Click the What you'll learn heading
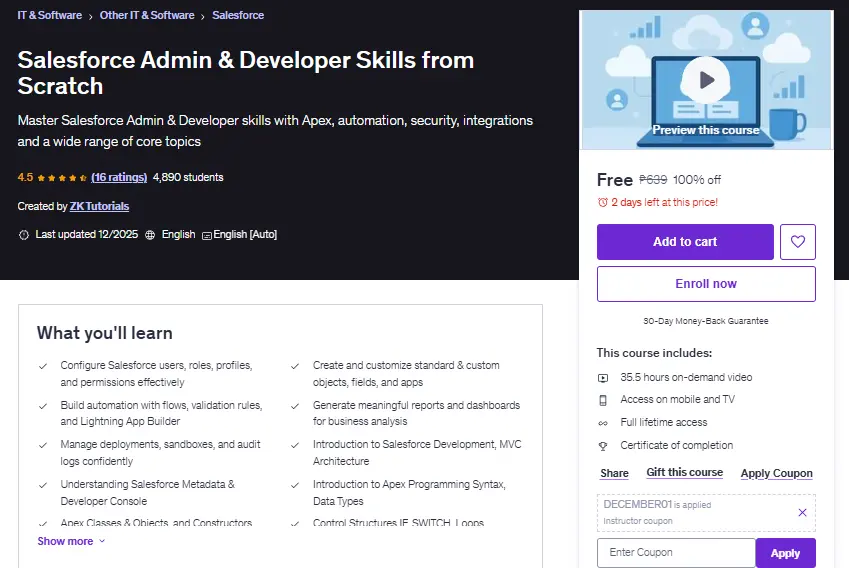This screenshot has height=568, width=849. tap(105, 333)
